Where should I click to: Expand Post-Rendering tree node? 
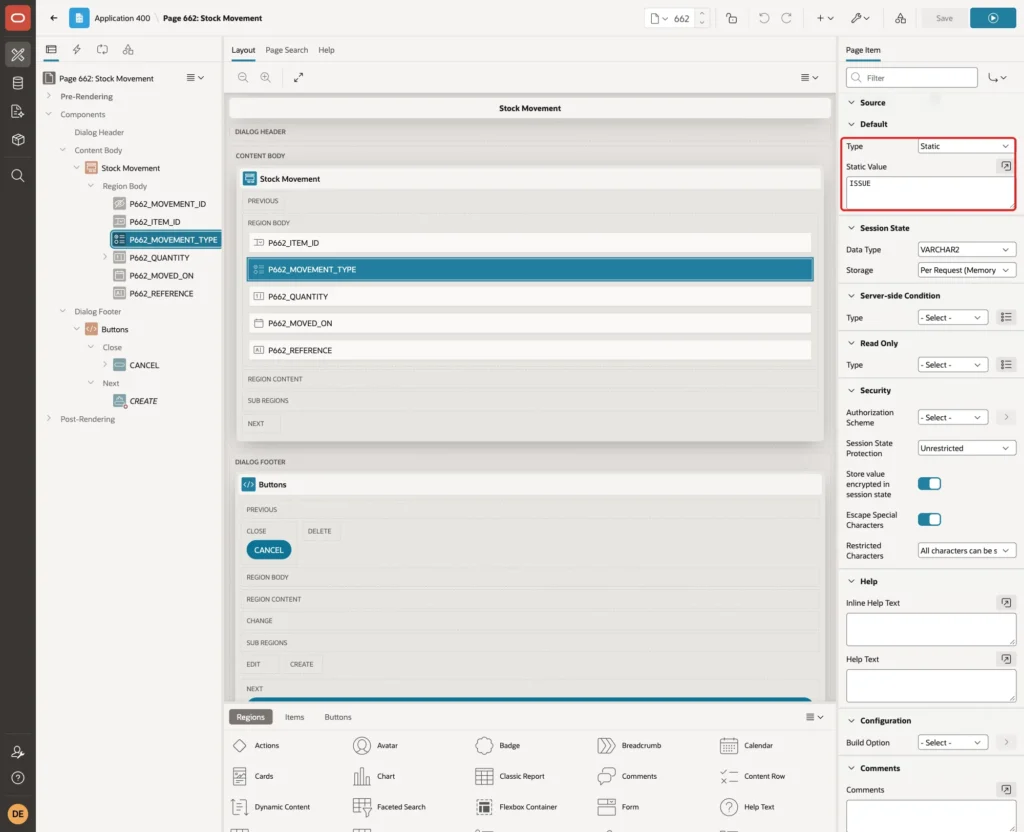pyautogui.click(x=49, y=419)
